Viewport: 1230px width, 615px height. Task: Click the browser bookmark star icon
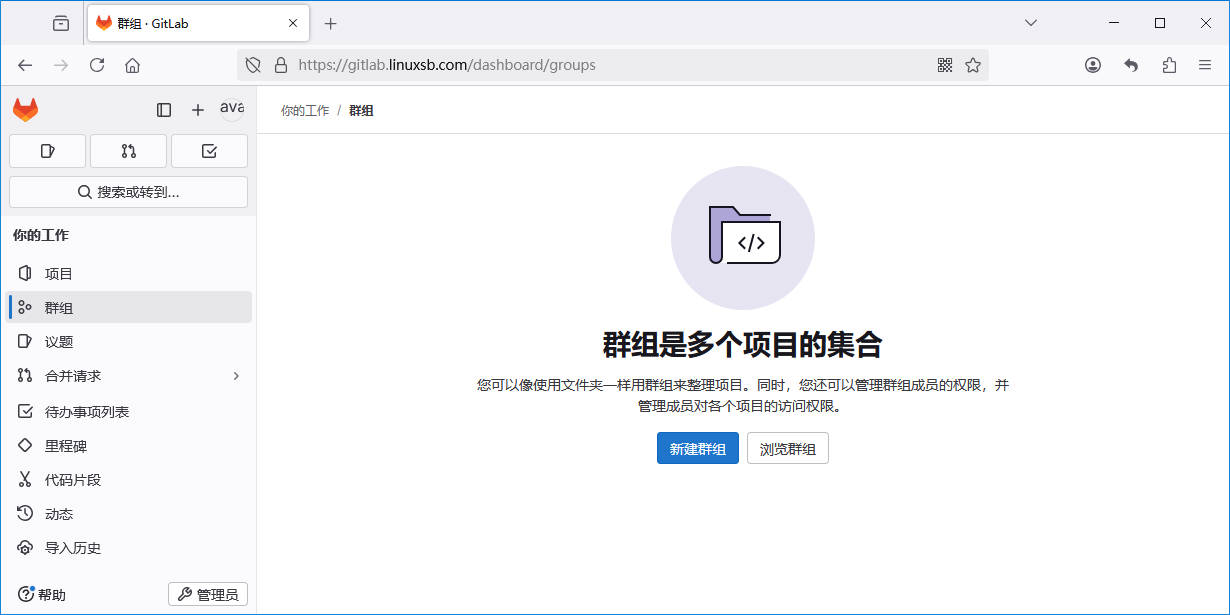[973, 65]
